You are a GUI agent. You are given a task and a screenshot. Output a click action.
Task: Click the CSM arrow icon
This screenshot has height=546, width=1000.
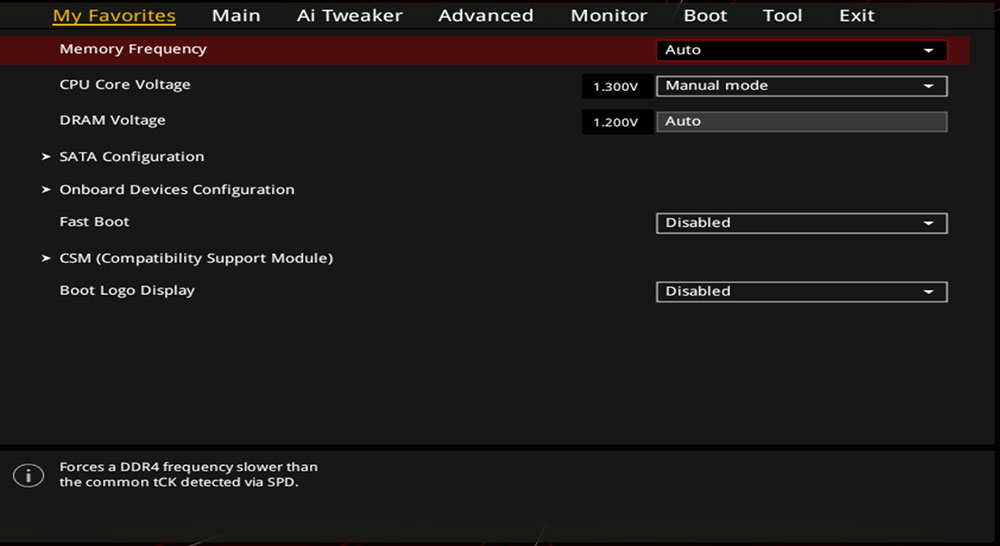(46, 258)
